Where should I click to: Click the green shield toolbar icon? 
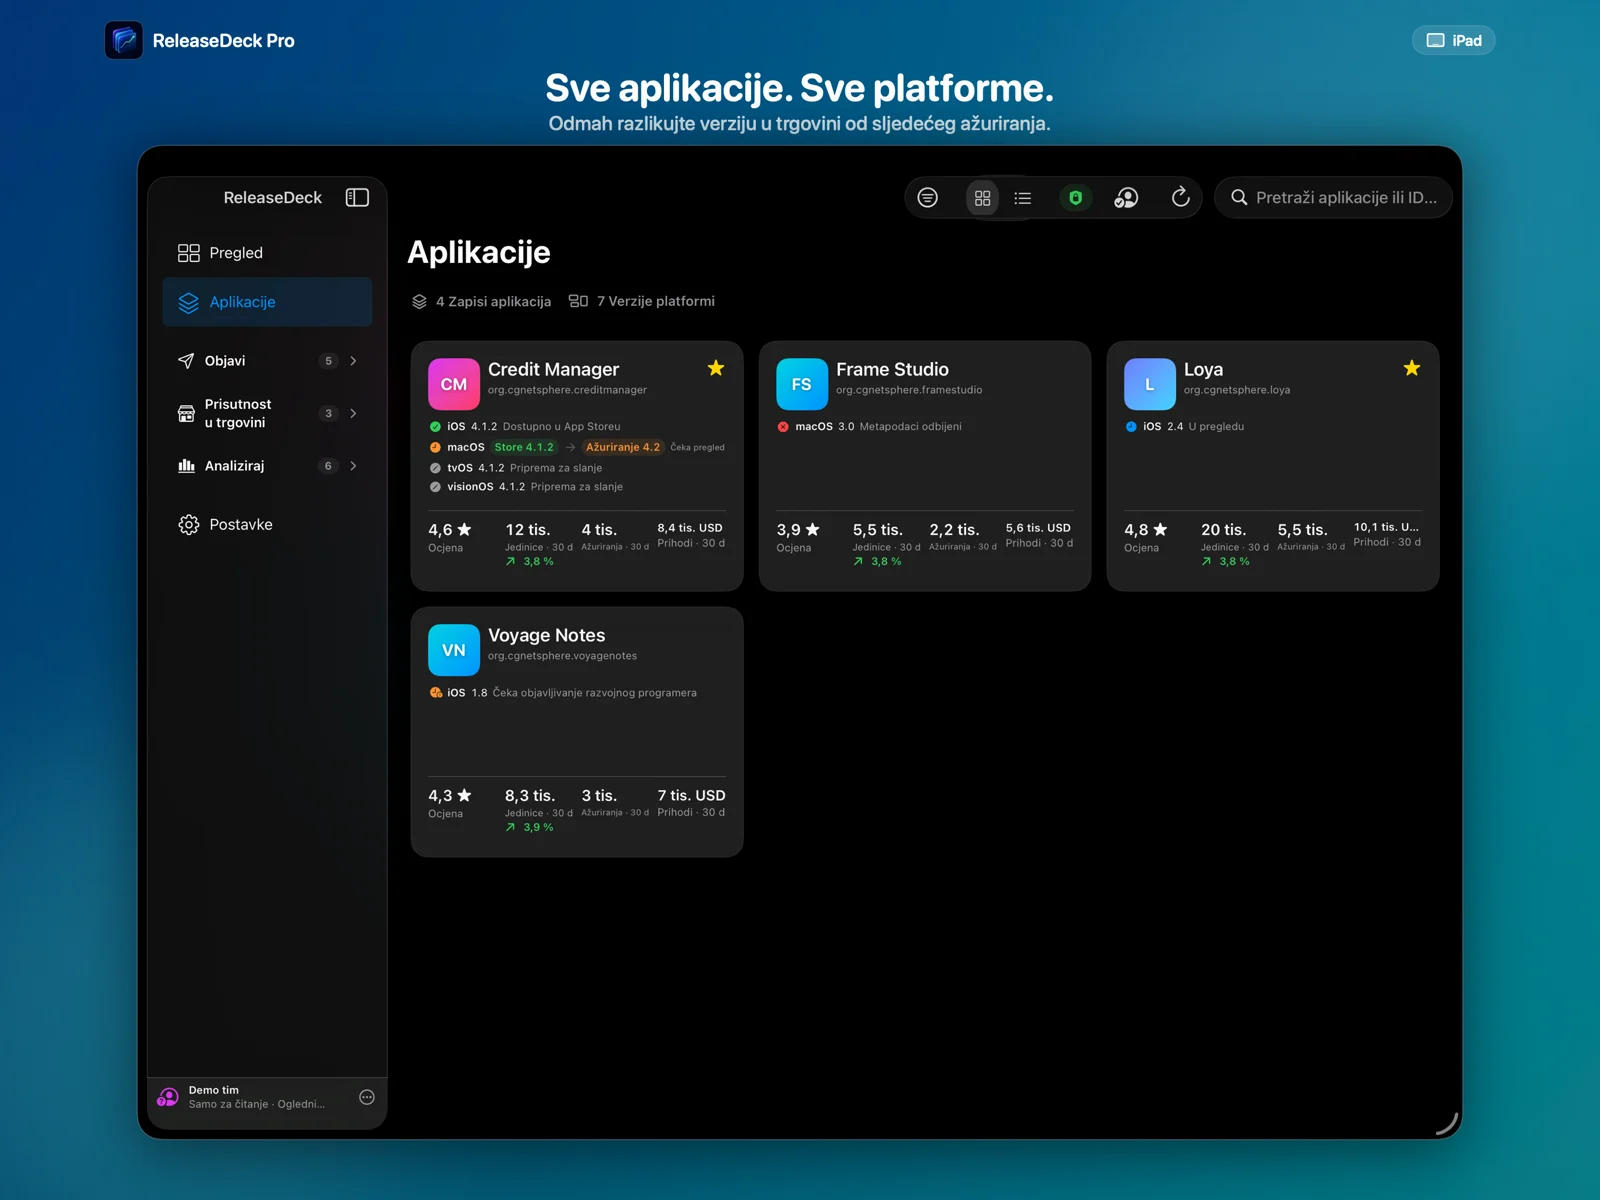click(1076, 198)
